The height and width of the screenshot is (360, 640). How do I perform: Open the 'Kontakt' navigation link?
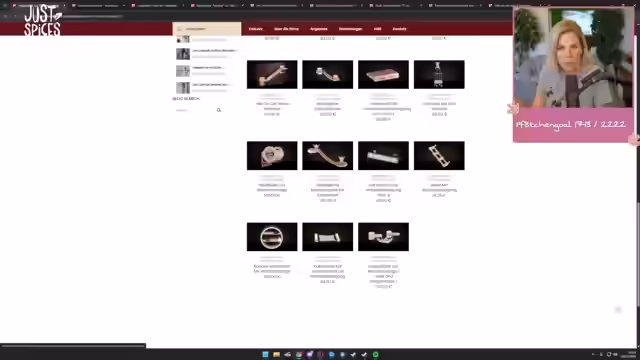399,29
